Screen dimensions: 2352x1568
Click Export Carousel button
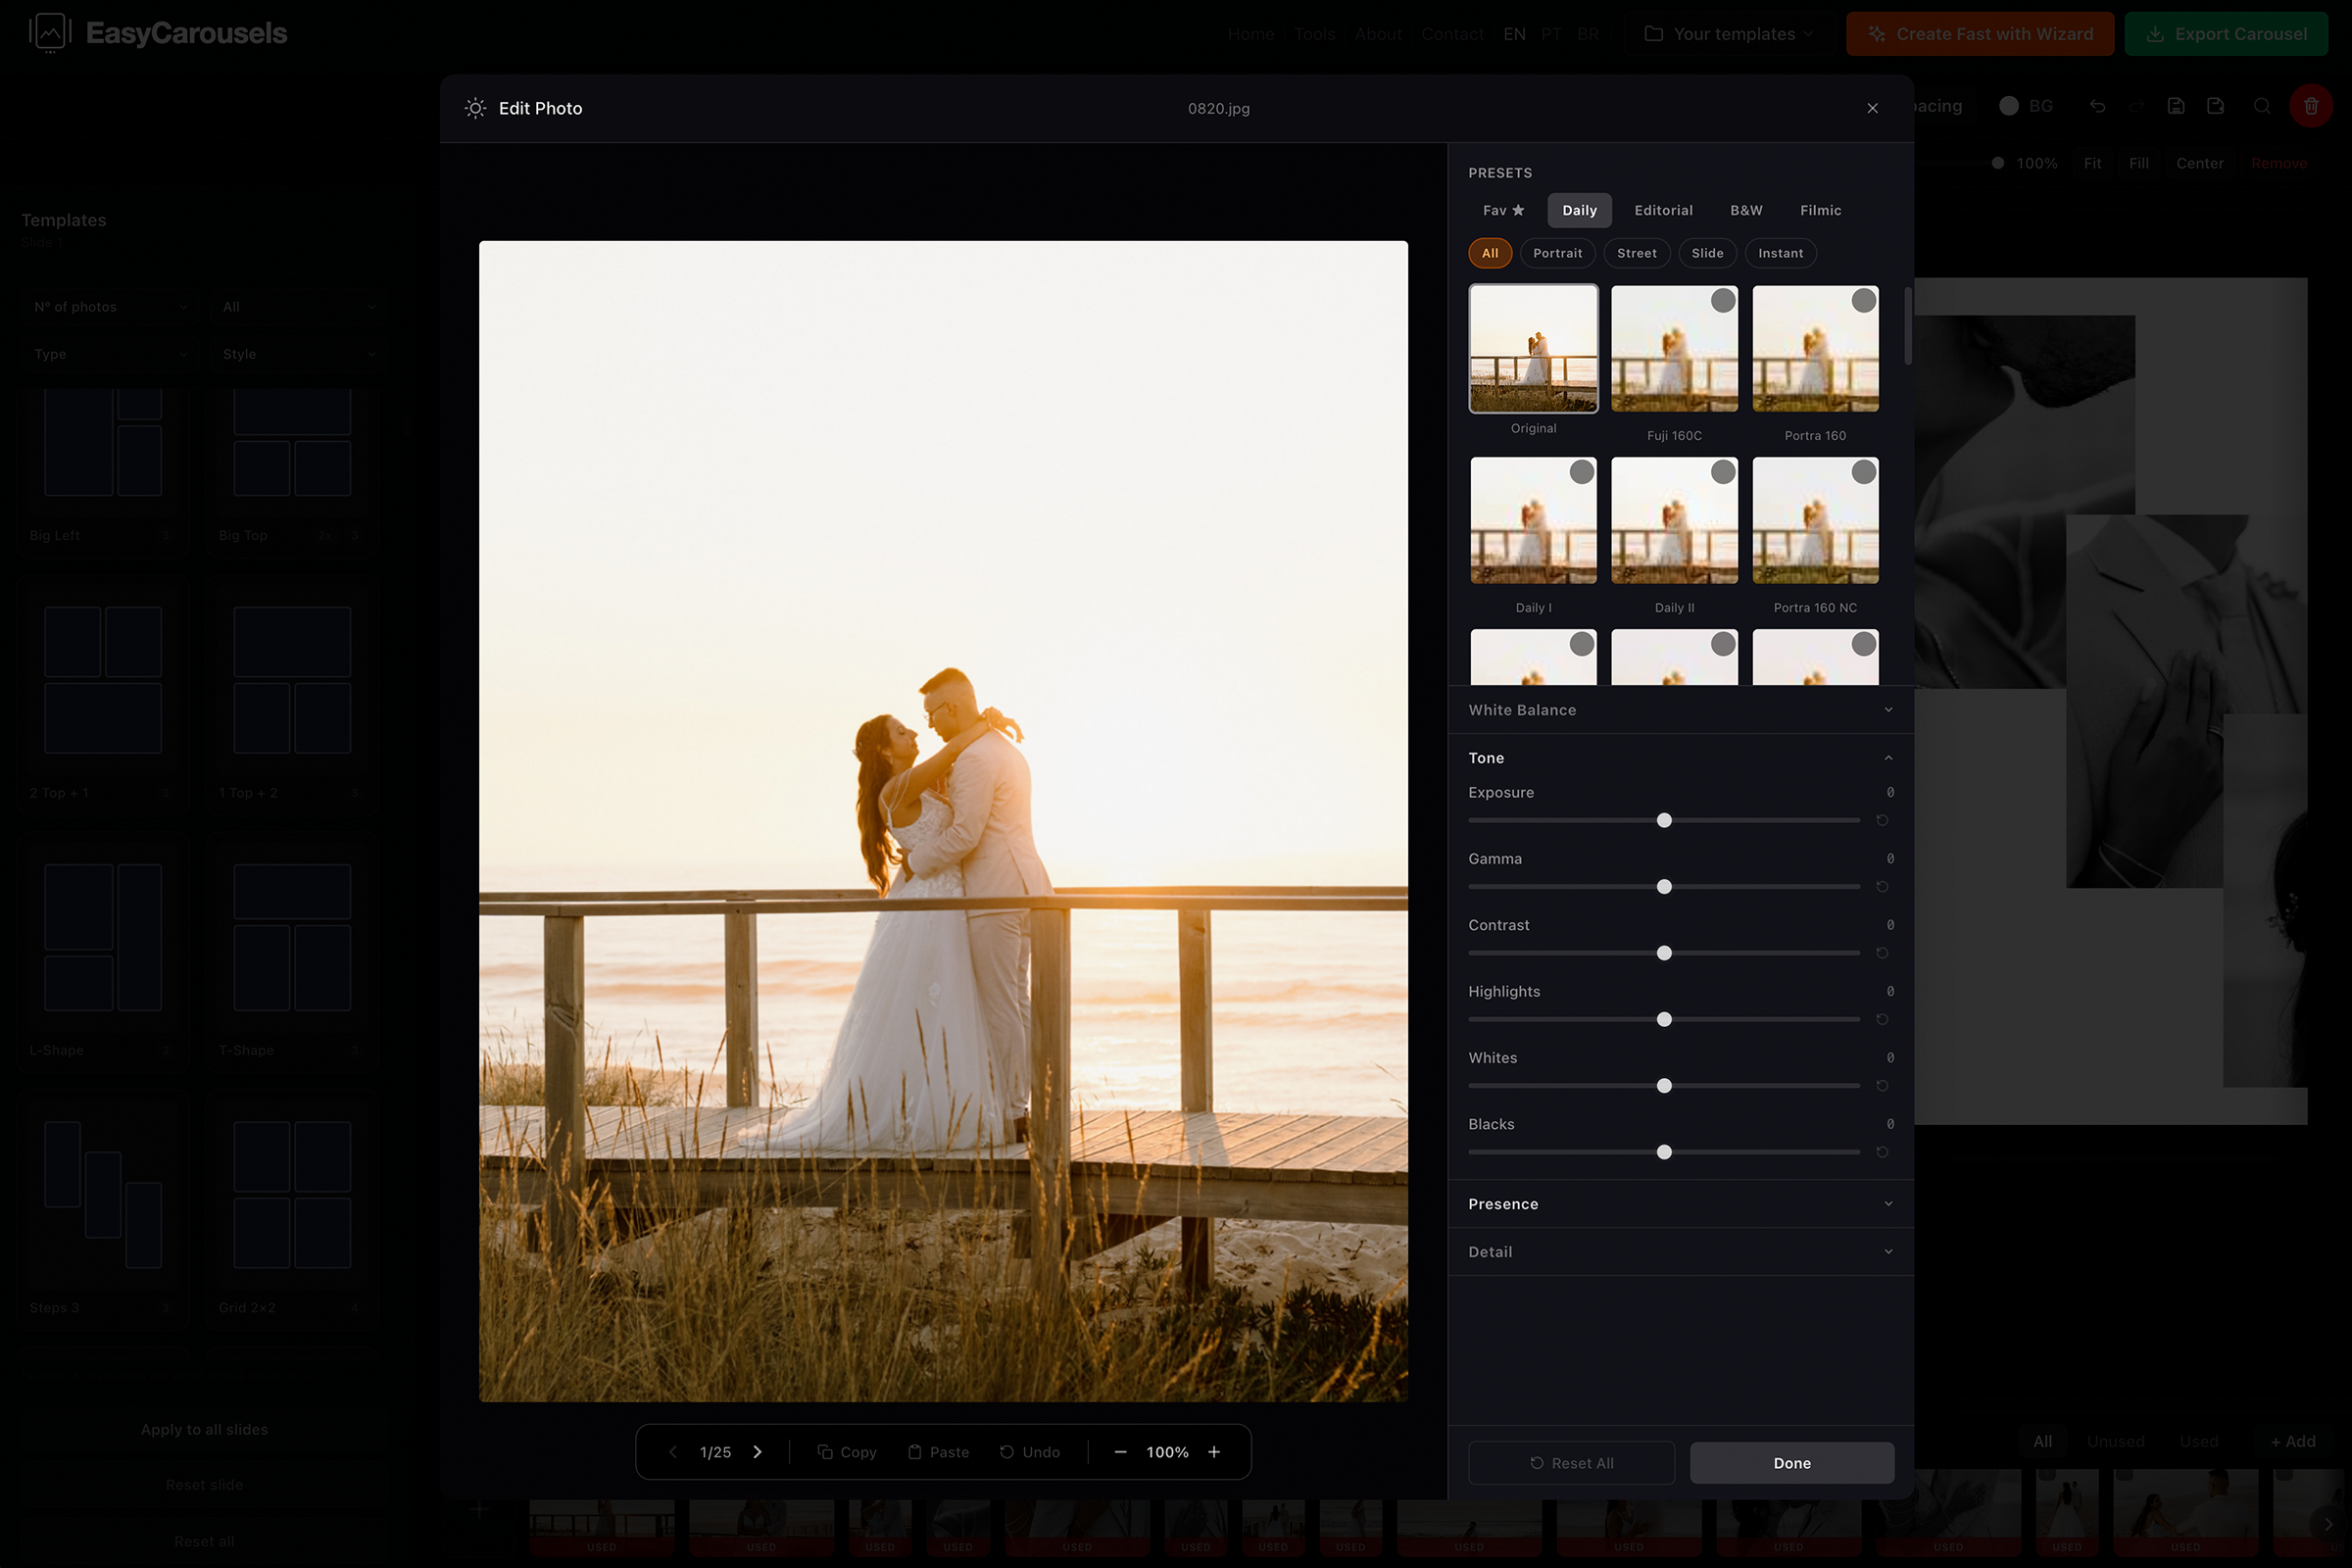(x=2226, y=34)
